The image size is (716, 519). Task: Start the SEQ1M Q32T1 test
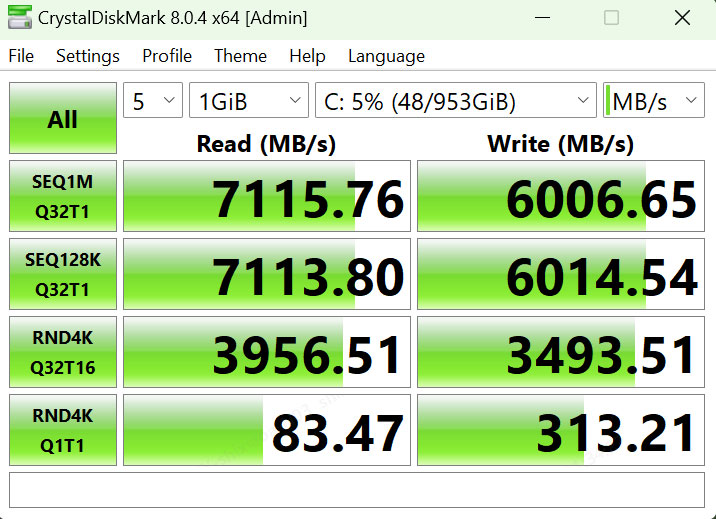point(62,195)
